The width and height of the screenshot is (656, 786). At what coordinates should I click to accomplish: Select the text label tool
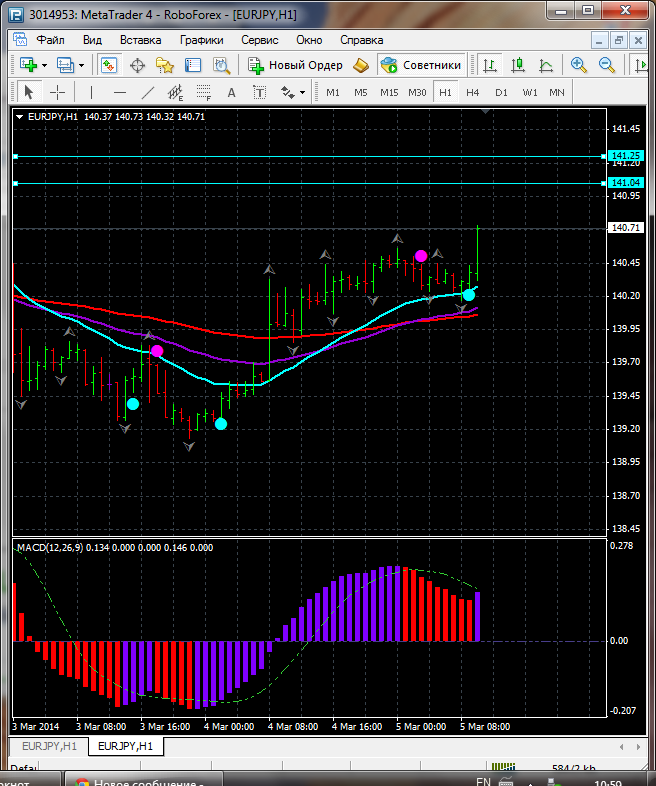pyautogui.click(x=259, y=92)
